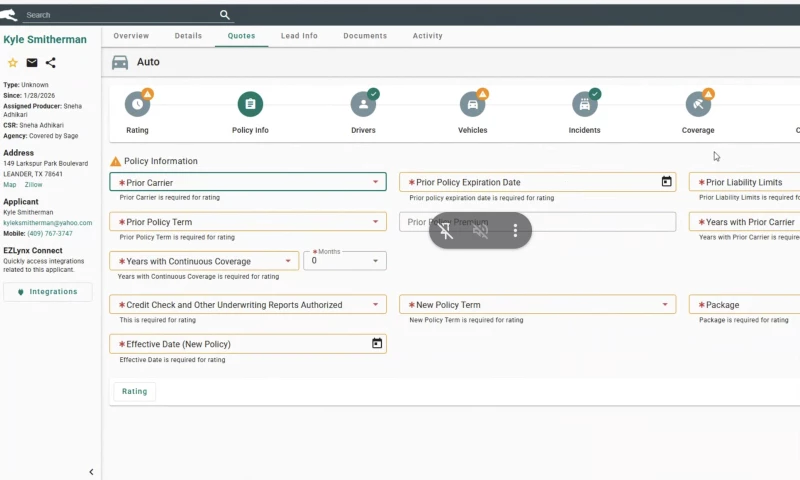Collapse the left sidebar panel arrow
This screenshot has width=800, height=480.
coord(91,472)
